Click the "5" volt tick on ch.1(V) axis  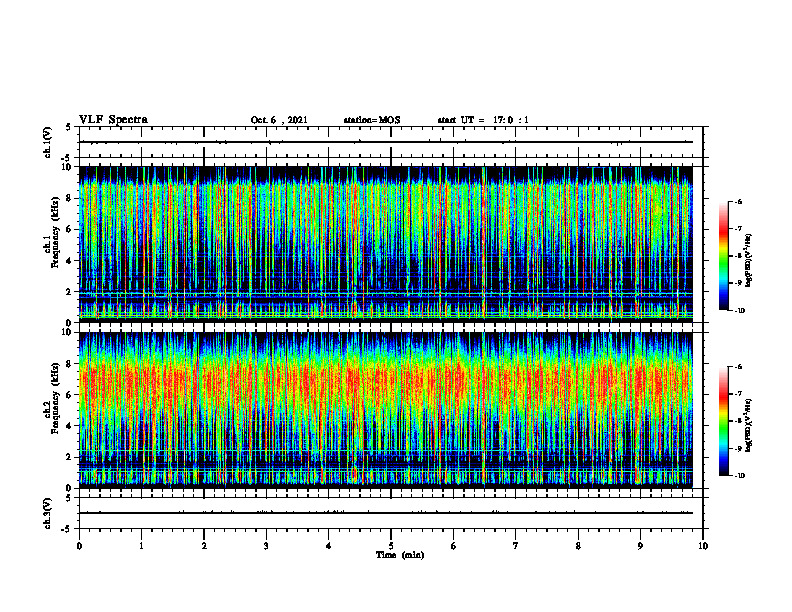tap(69, 128)
